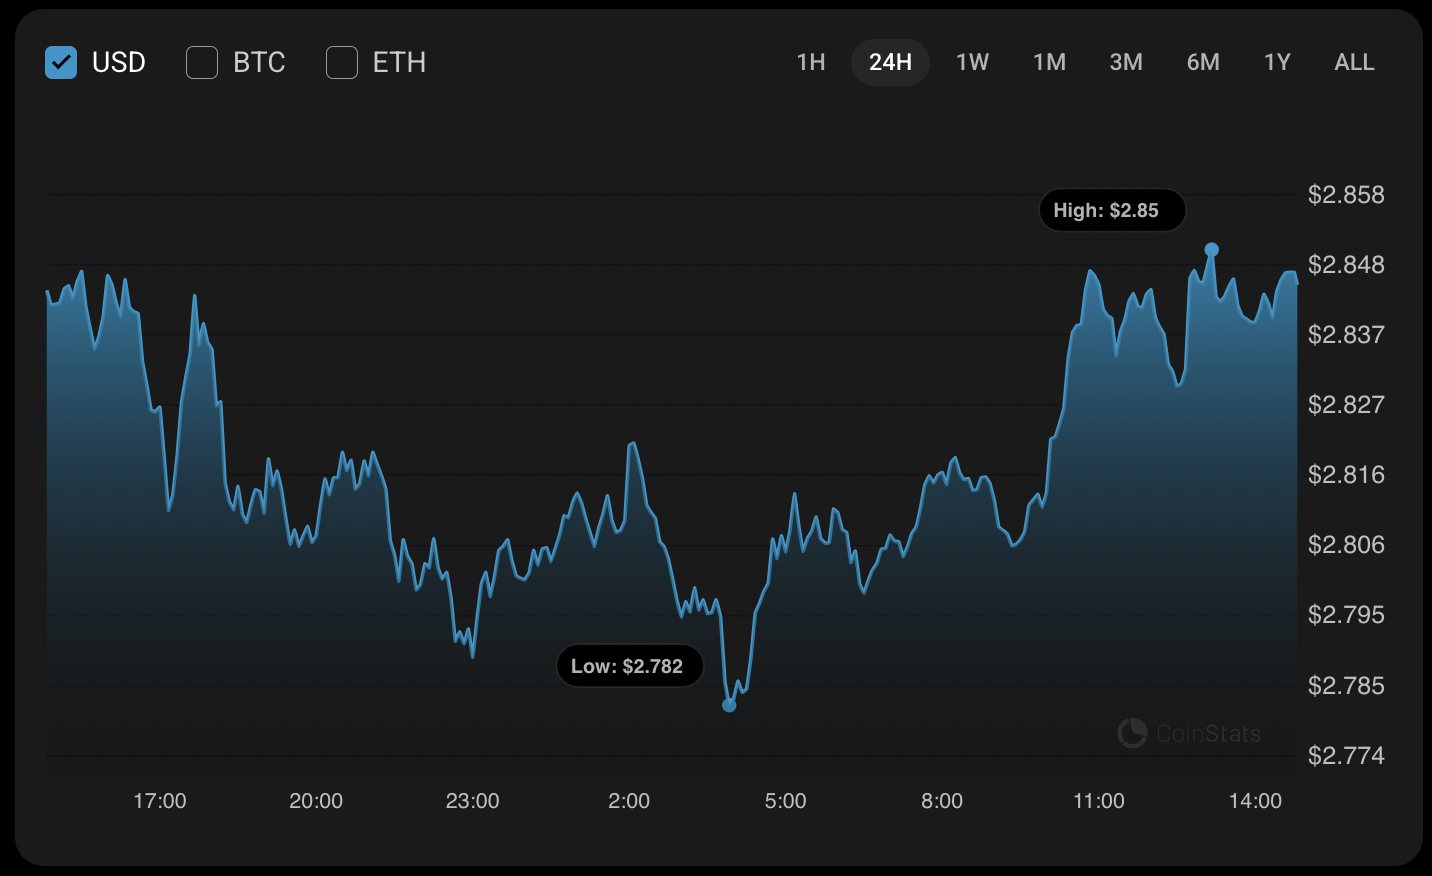The width and height of the screenshot is (1432, 876).
Task: Click the CoinStats watermark text
Action: pyautogui.click(x=1208, y=733)
